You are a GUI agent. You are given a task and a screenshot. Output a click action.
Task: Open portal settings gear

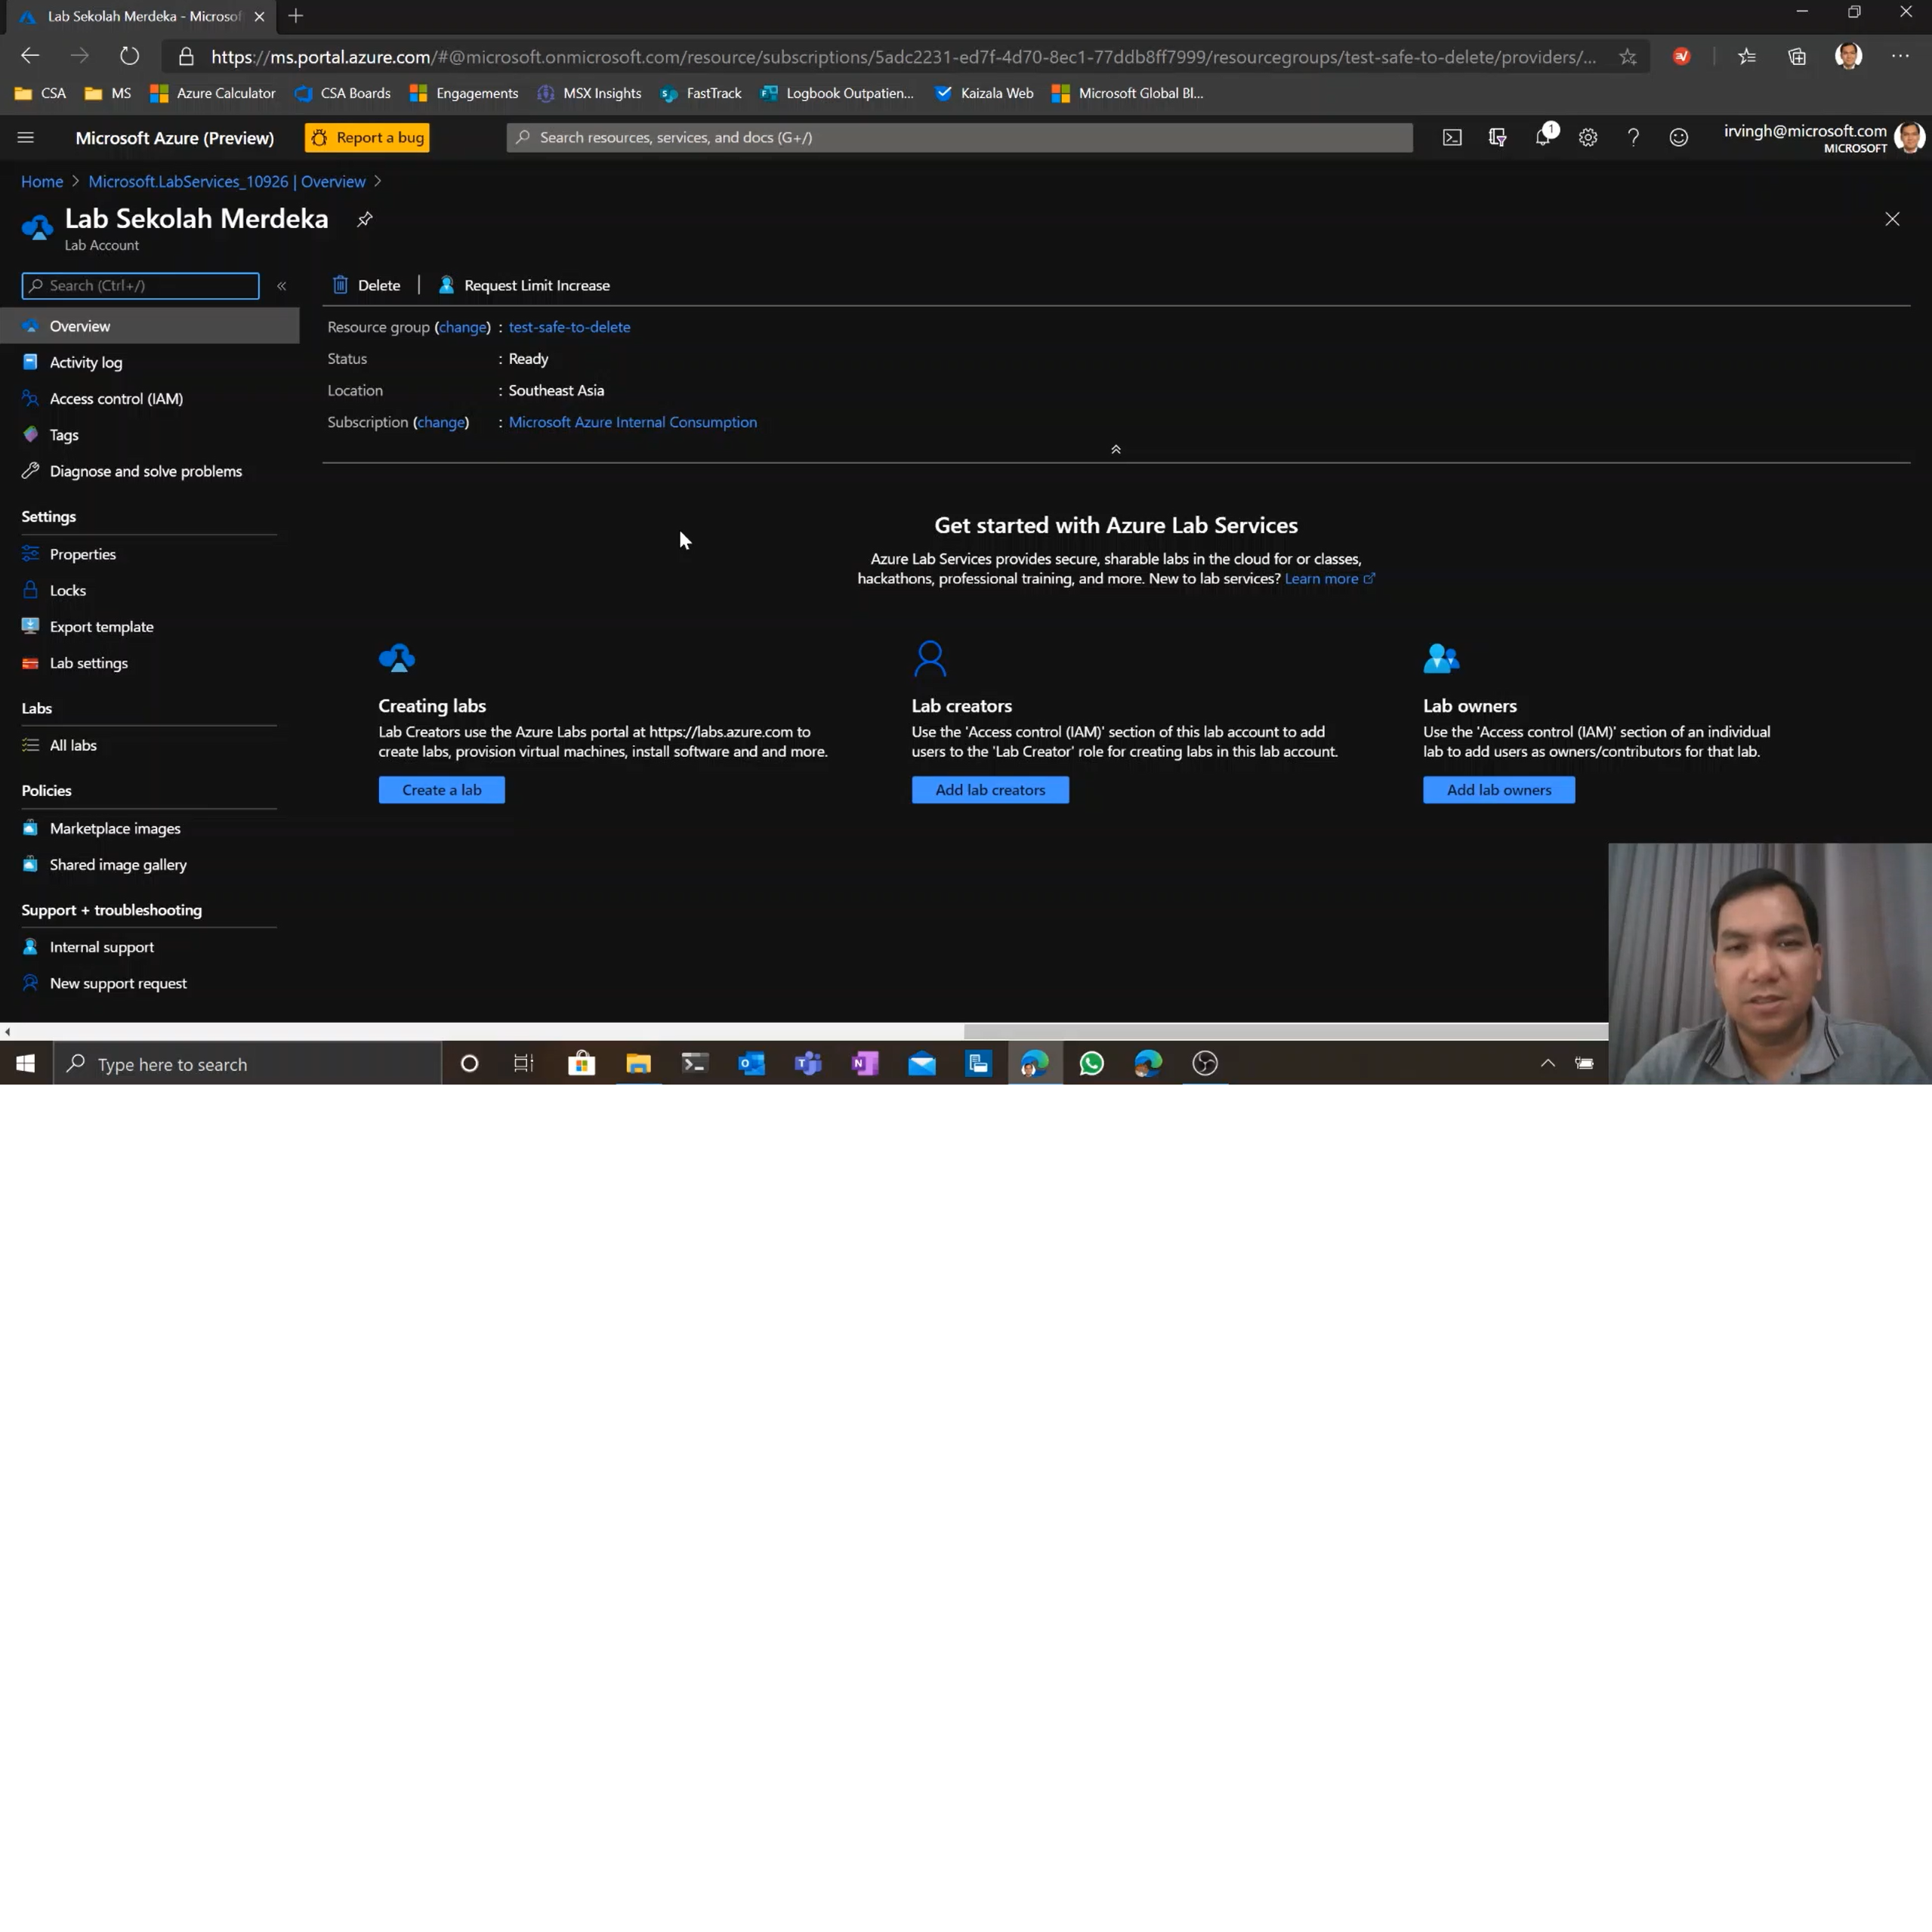(1588, 137)
